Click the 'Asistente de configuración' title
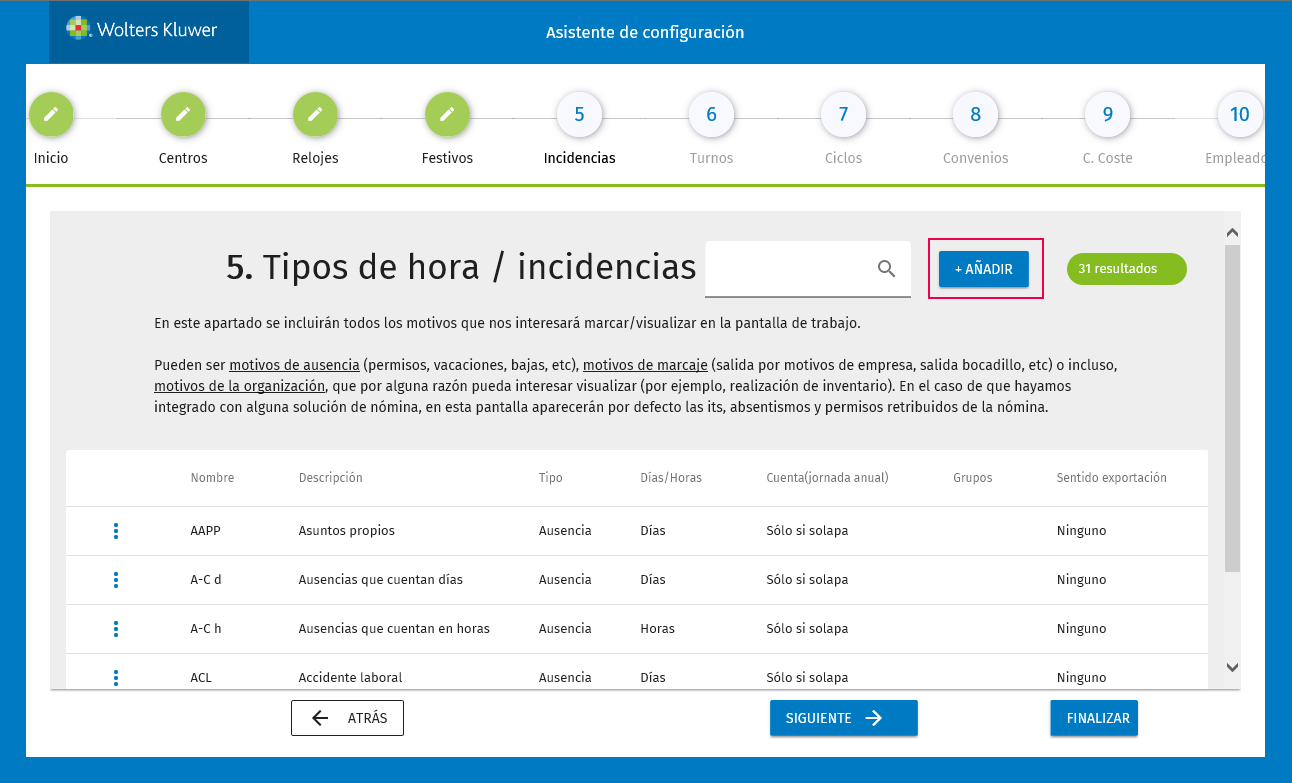This screenshot has height=783, width=1292. pos(645,32)
